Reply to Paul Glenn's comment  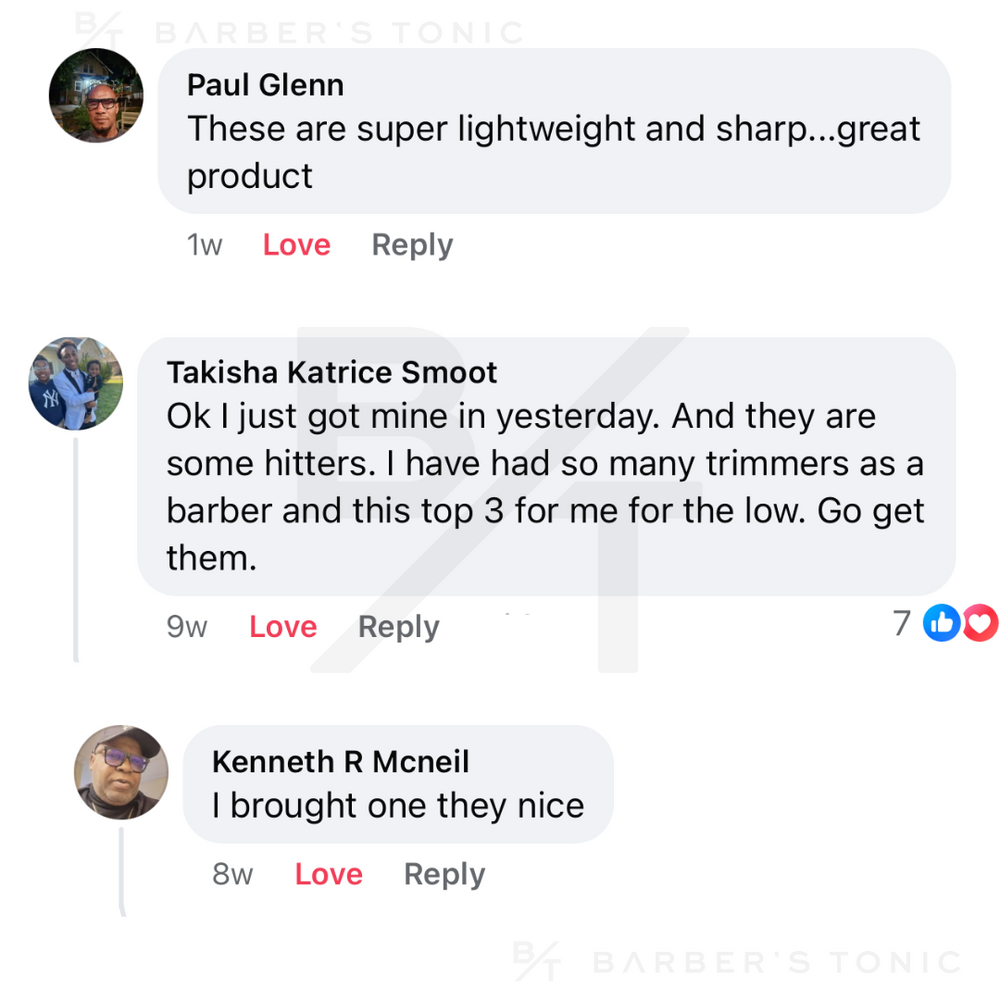click(412, 245)
